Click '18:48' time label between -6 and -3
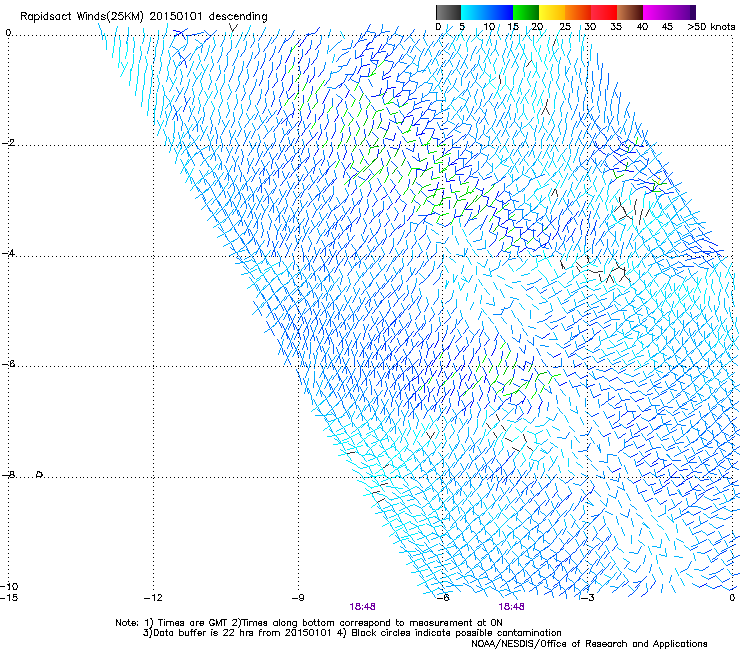 click(x=512, y=607)
